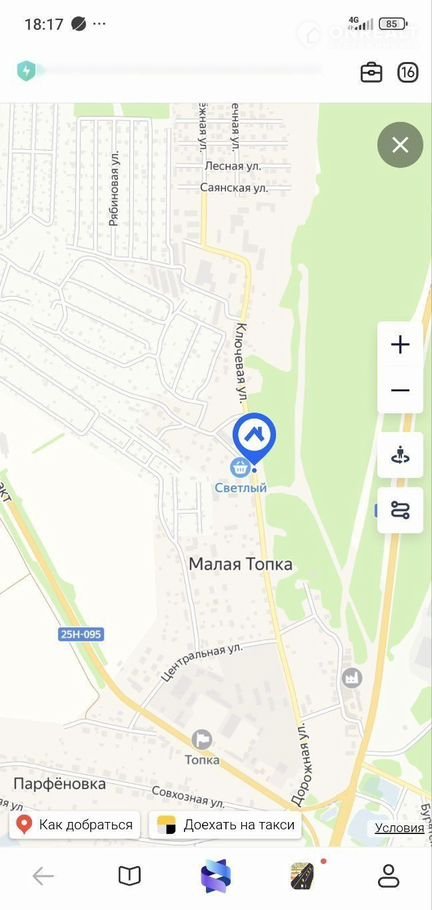Open the thumbnail app icon with red dot
Screen dimensions: 432x910
[x=303, y=876]
